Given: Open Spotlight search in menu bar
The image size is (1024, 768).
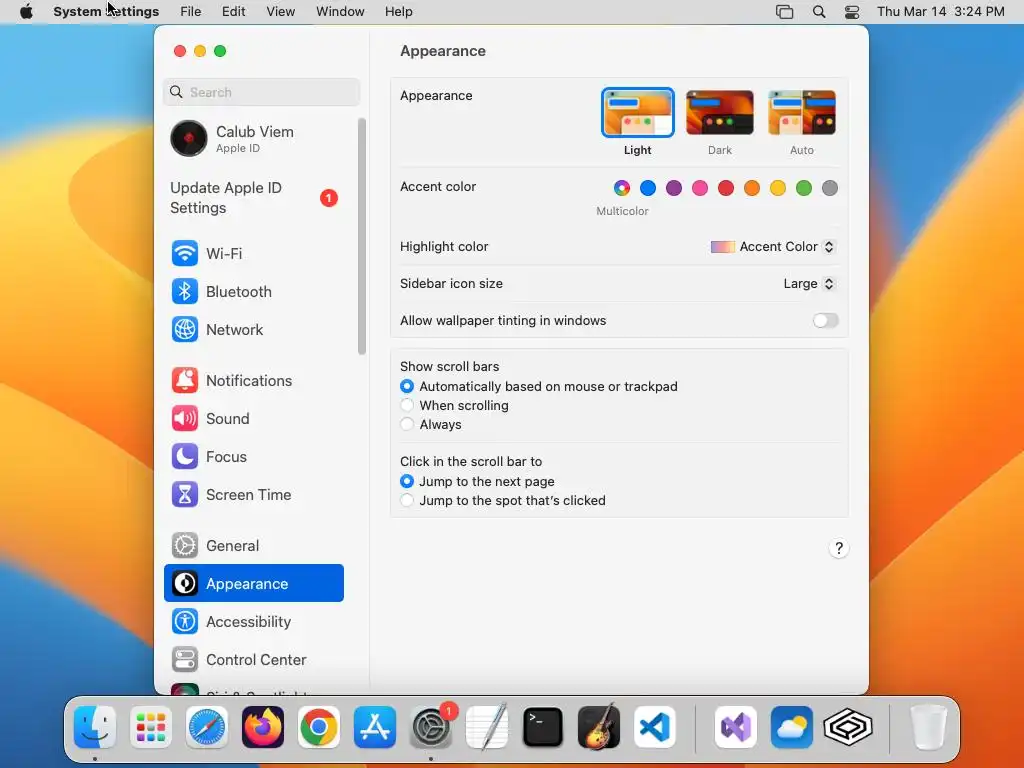Looking at the screenshot, I should [x=819, y=12].
